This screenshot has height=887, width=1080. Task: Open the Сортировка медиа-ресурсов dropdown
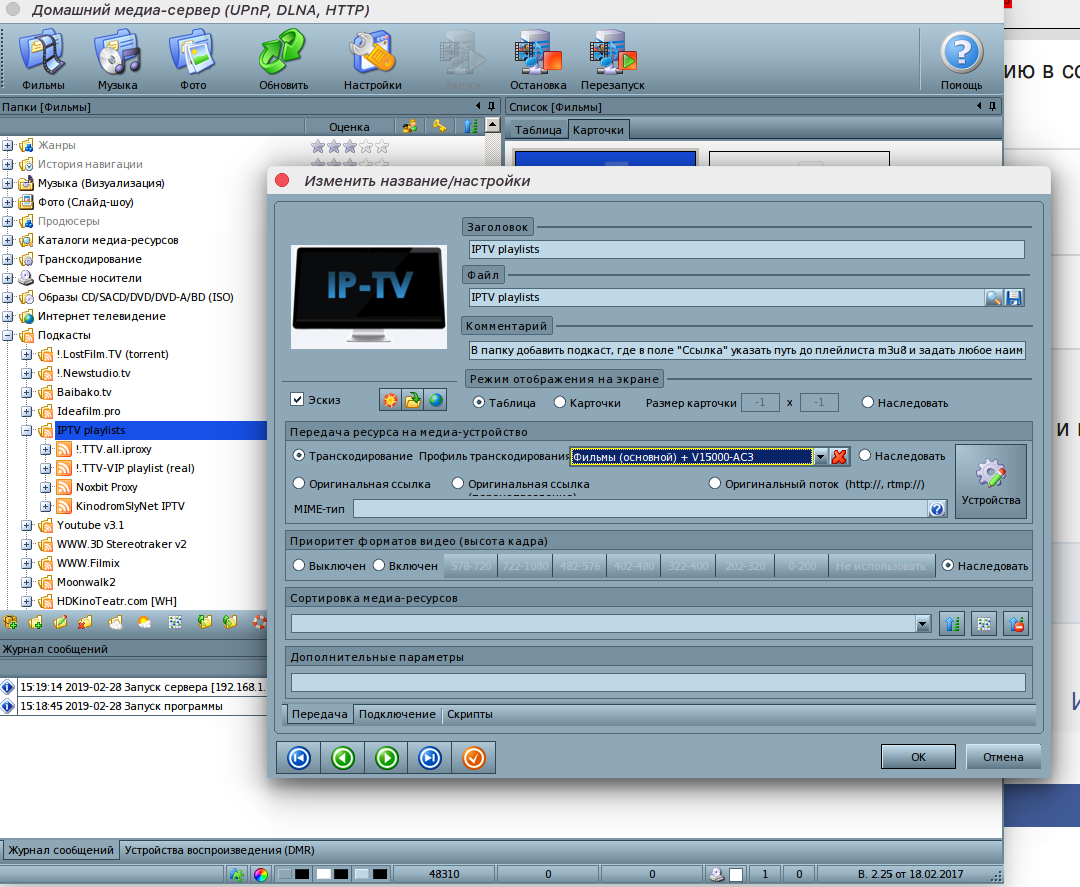(x=922, y=624)
